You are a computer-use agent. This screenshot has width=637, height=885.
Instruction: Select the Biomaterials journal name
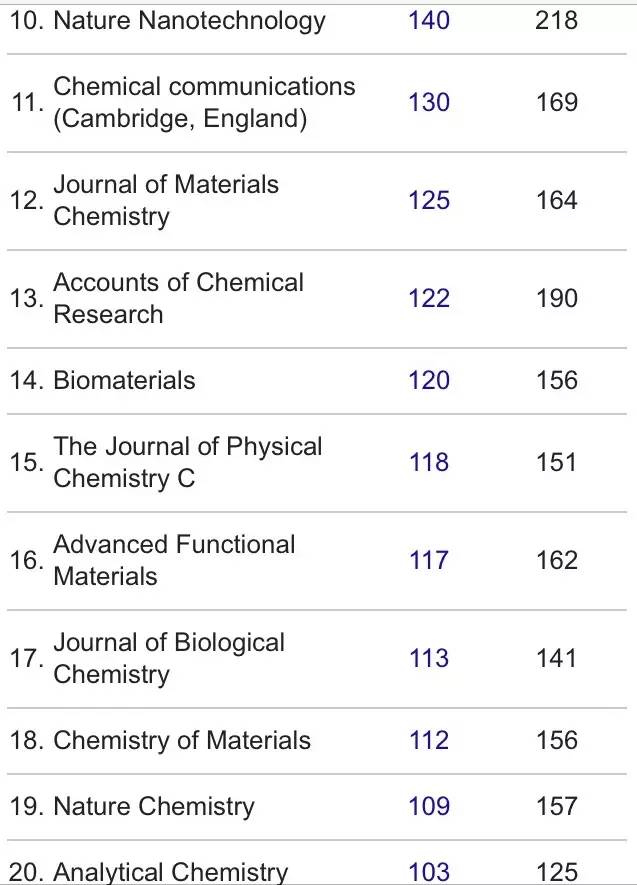point(124,380)
